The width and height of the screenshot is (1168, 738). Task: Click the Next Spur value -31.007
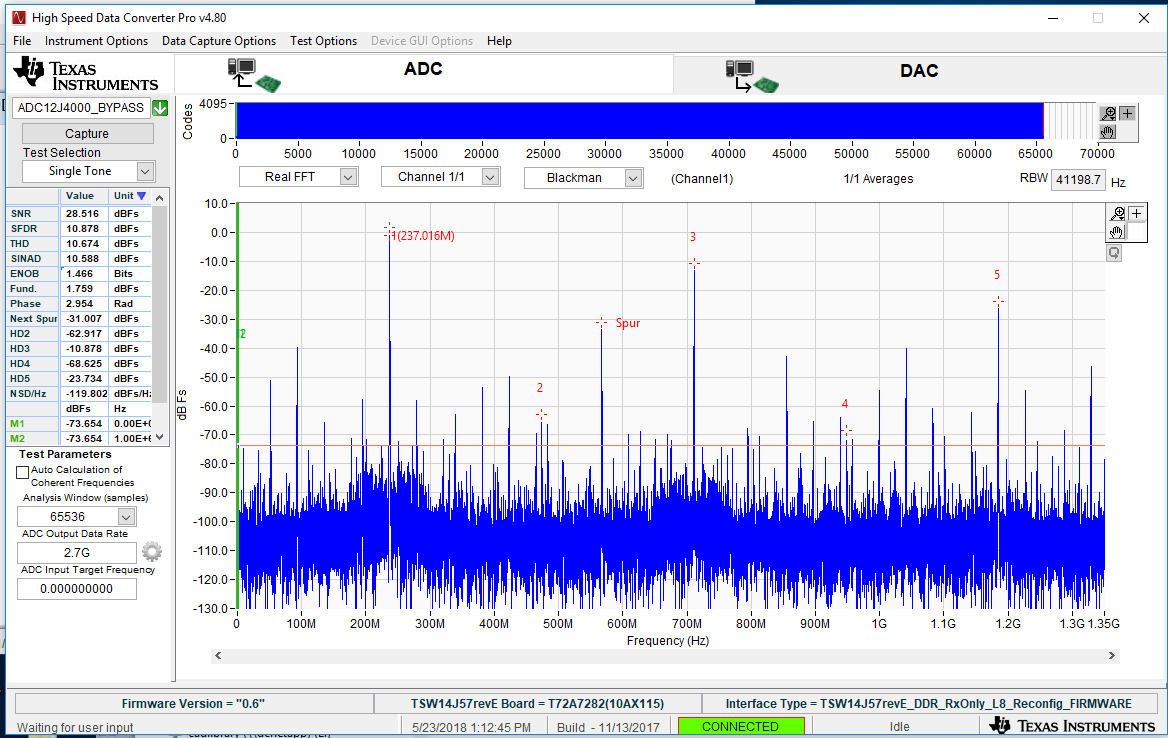coord(83,319)
